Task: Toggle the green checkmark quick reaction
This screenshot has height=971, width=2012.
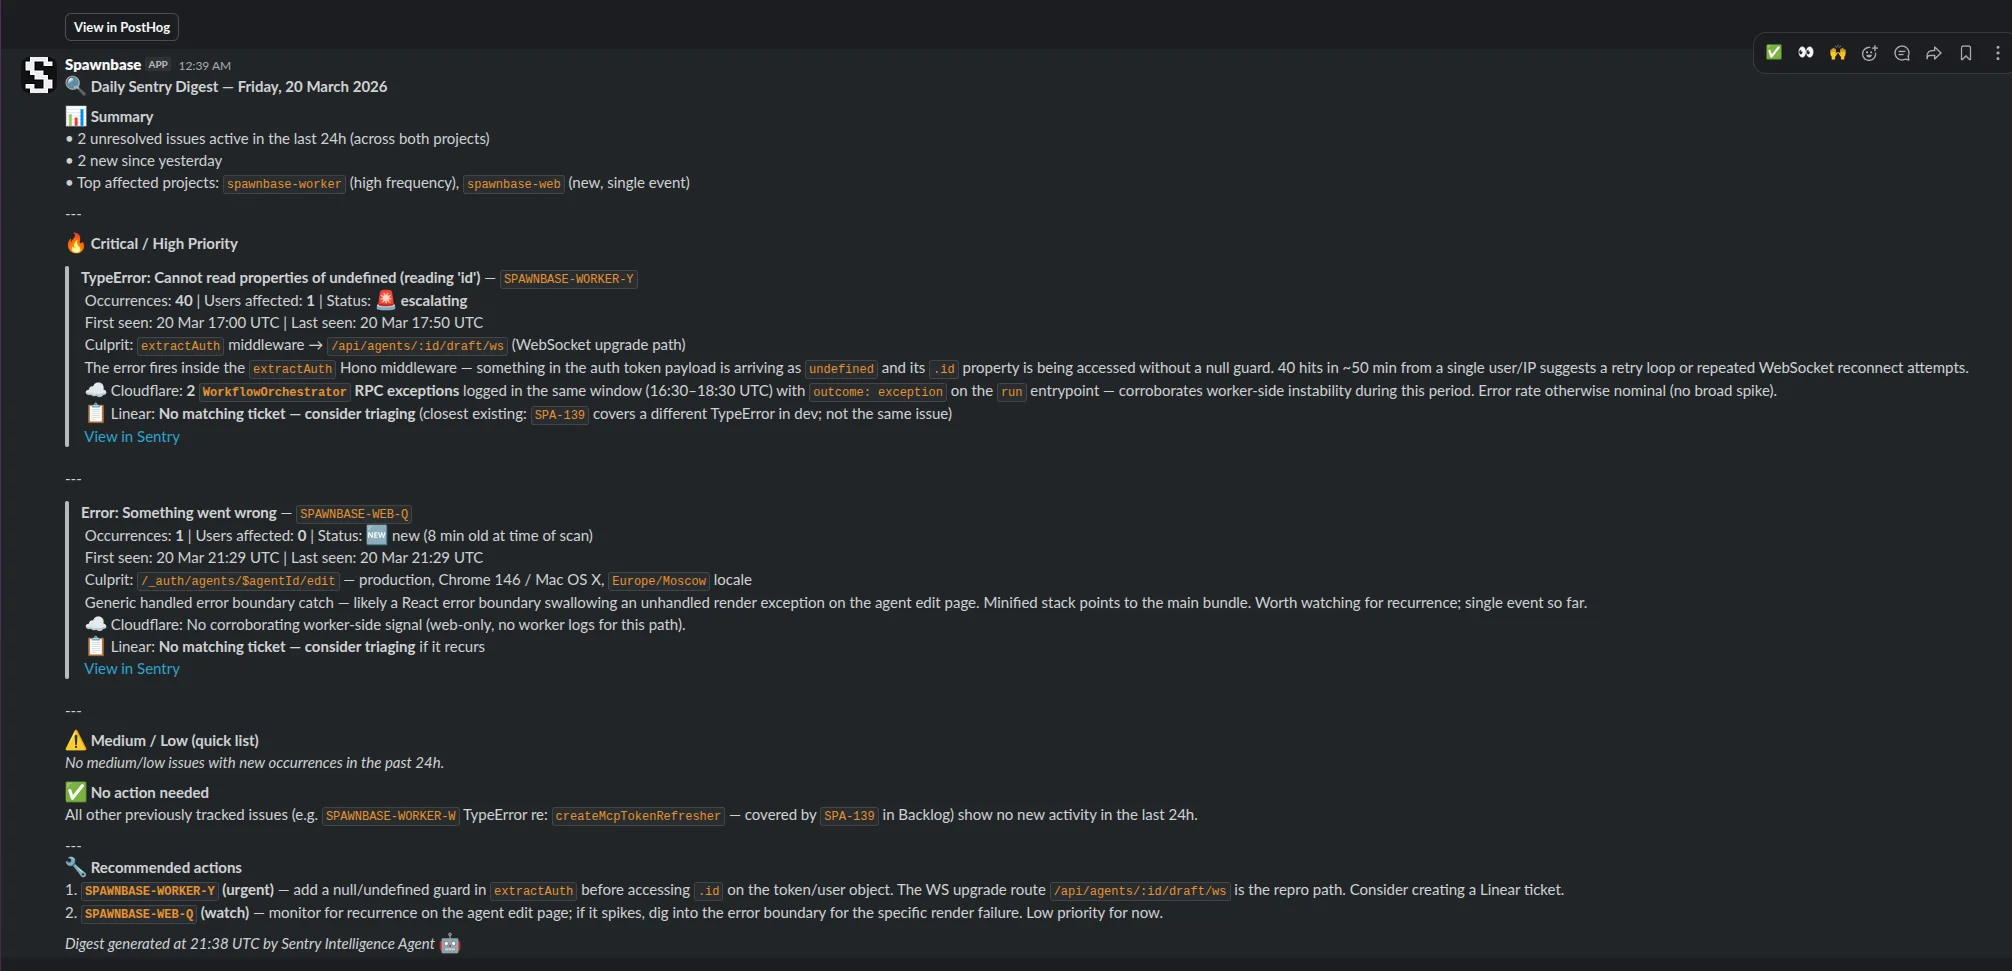Action: click(x=1774, y=53)
